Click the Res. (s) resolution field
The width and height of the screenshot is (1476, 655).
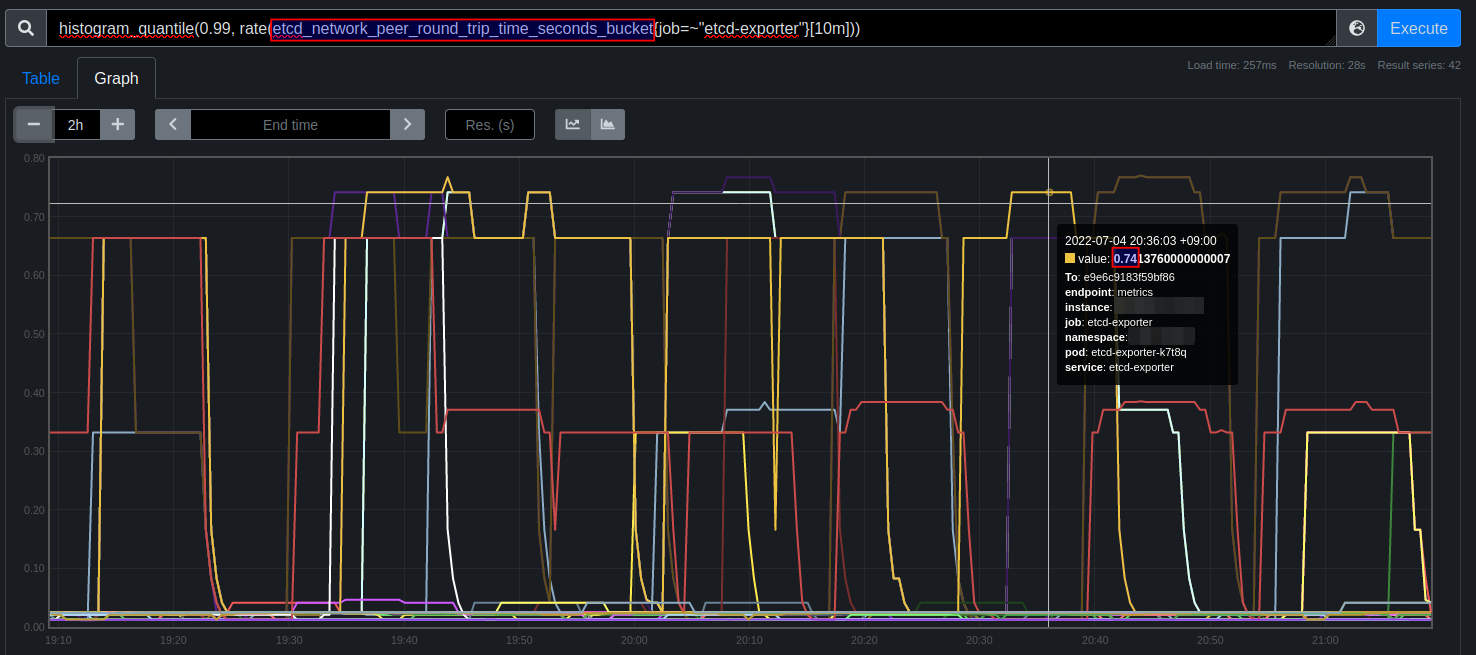(490, 124)
